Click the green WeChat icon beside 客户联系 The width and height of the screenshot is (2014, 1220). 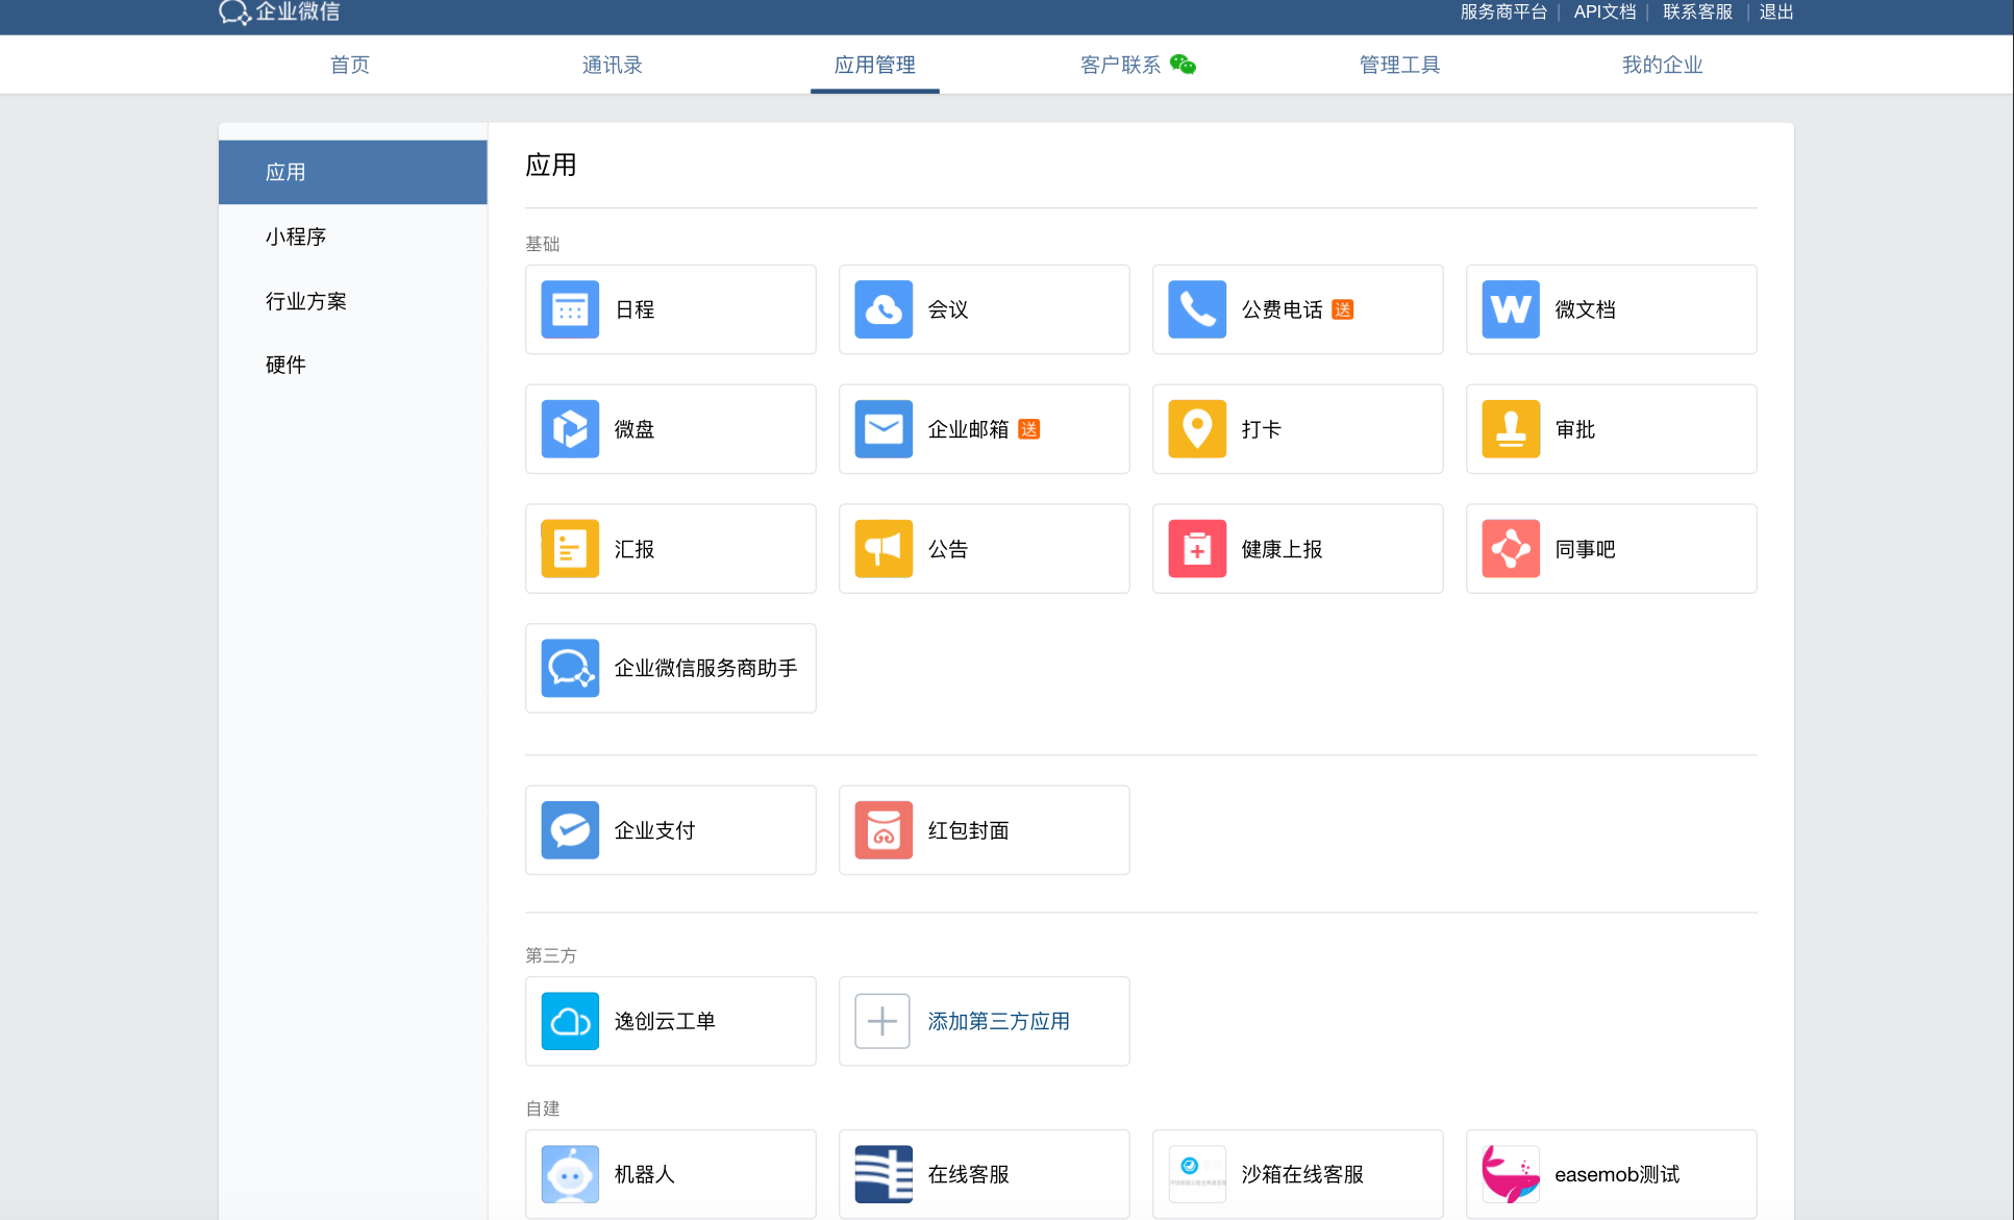(x=1183, y=65)
